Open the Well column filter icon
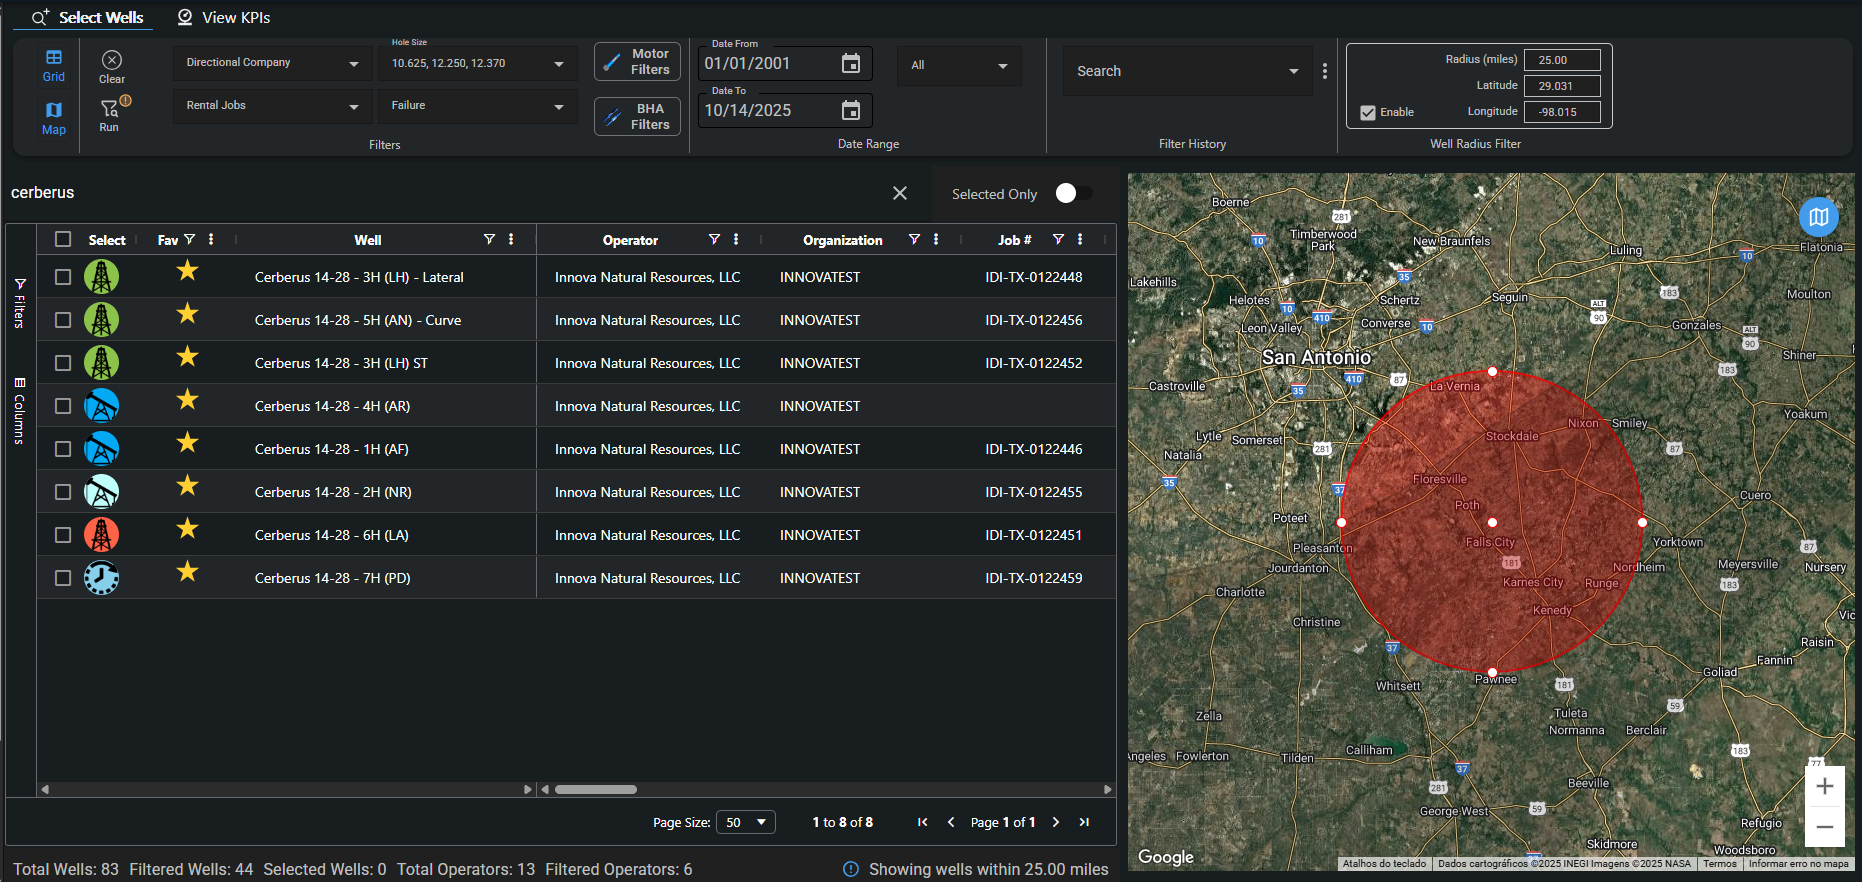Screen dimensions: 1862x882 [x=489, y=240]
